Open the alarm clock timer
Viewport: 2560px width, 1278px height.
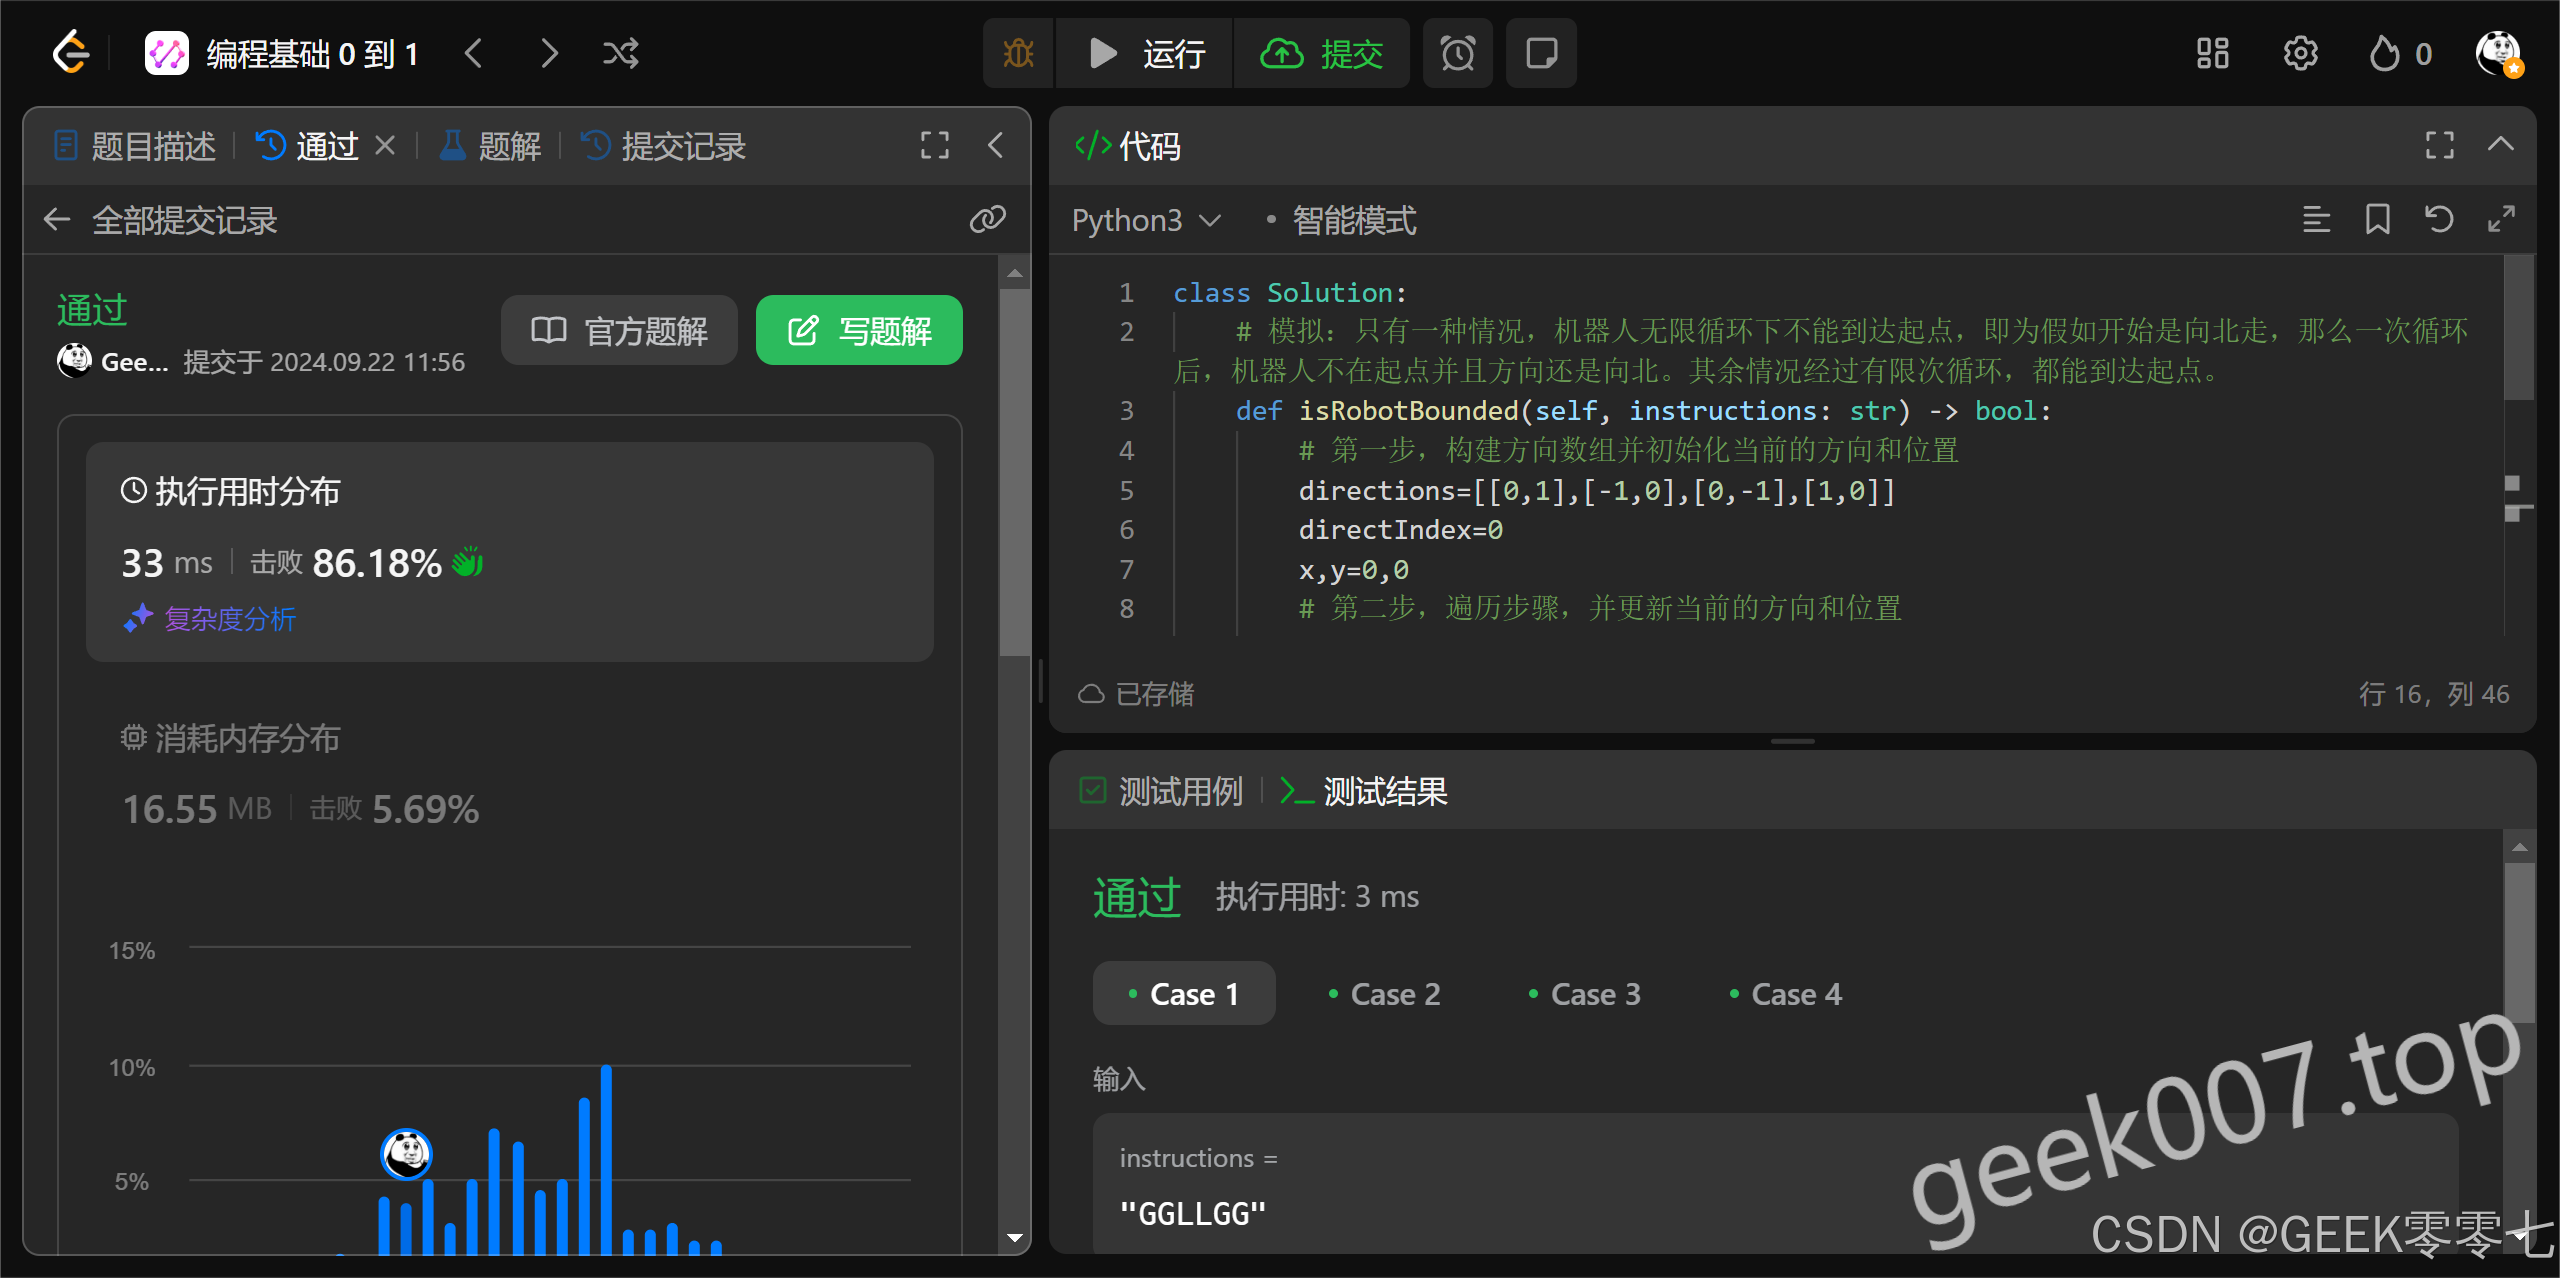click(x=1457, y=53)
